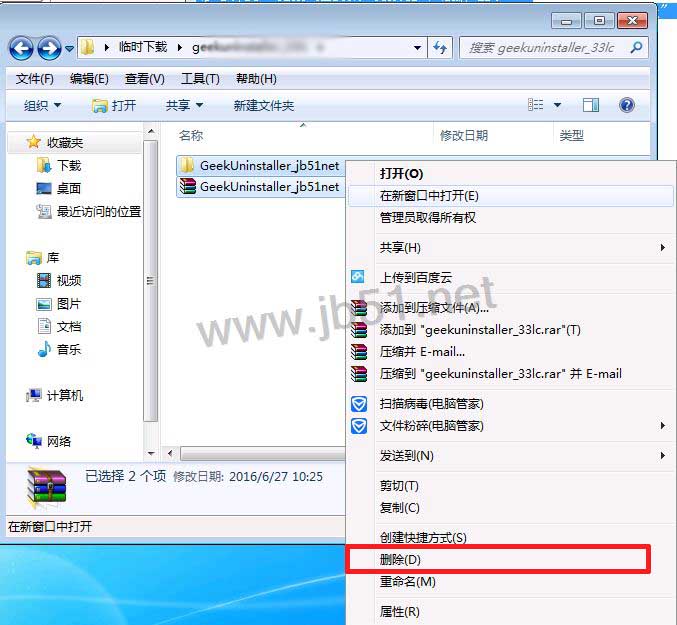Viewport: 677px width, 625px height.
Task: Toggle the preview pane icon
Action: point(591,105)
